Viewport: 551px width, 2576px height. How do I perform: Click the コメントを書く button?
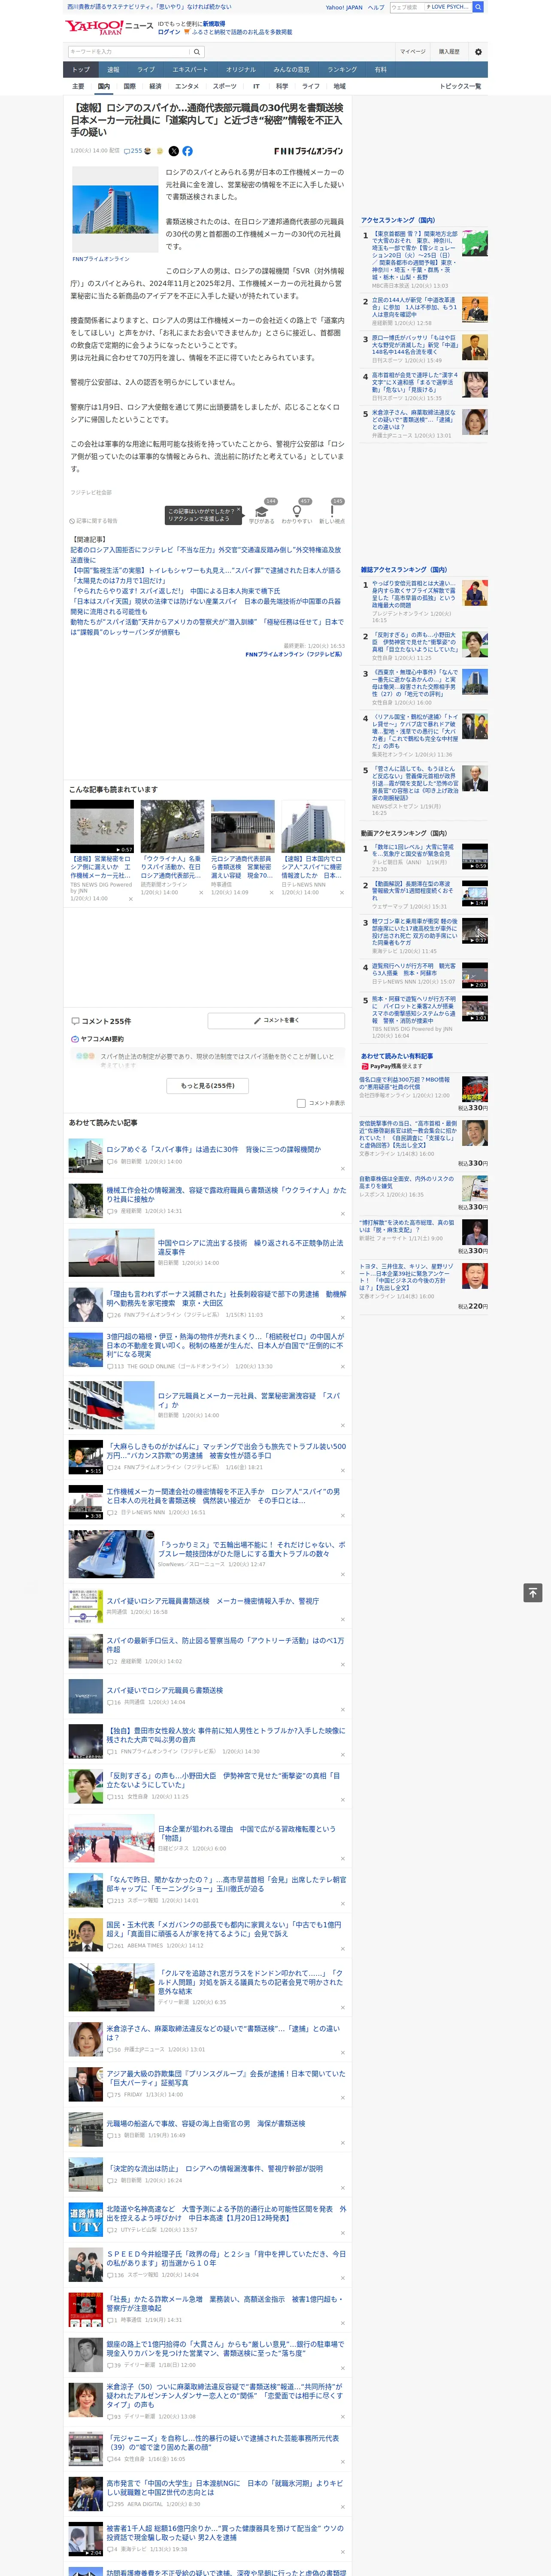tap(277, 1021)
